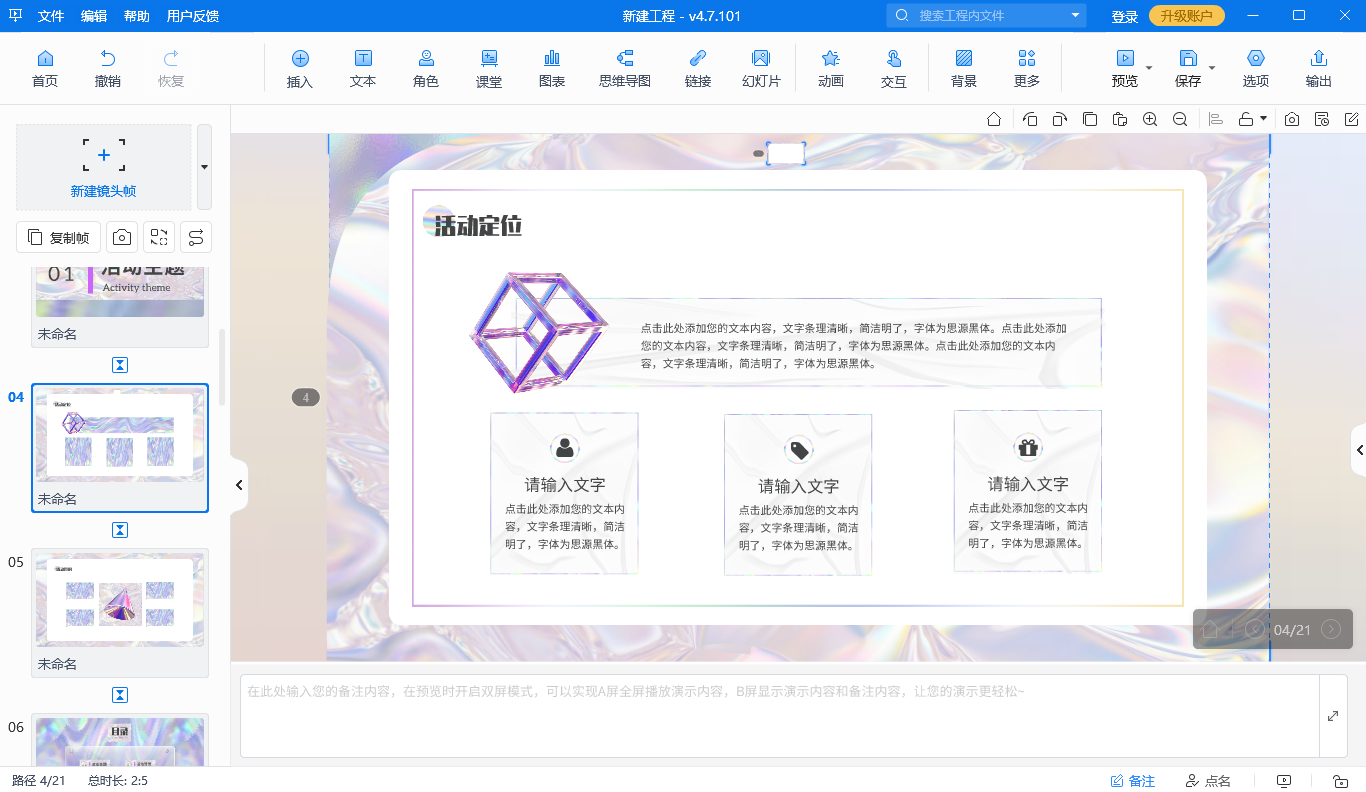Image resolution: width=1366 pixels, height=792 pixels.
Task: Go to 首页 home toolbar button
Action: 44,69
